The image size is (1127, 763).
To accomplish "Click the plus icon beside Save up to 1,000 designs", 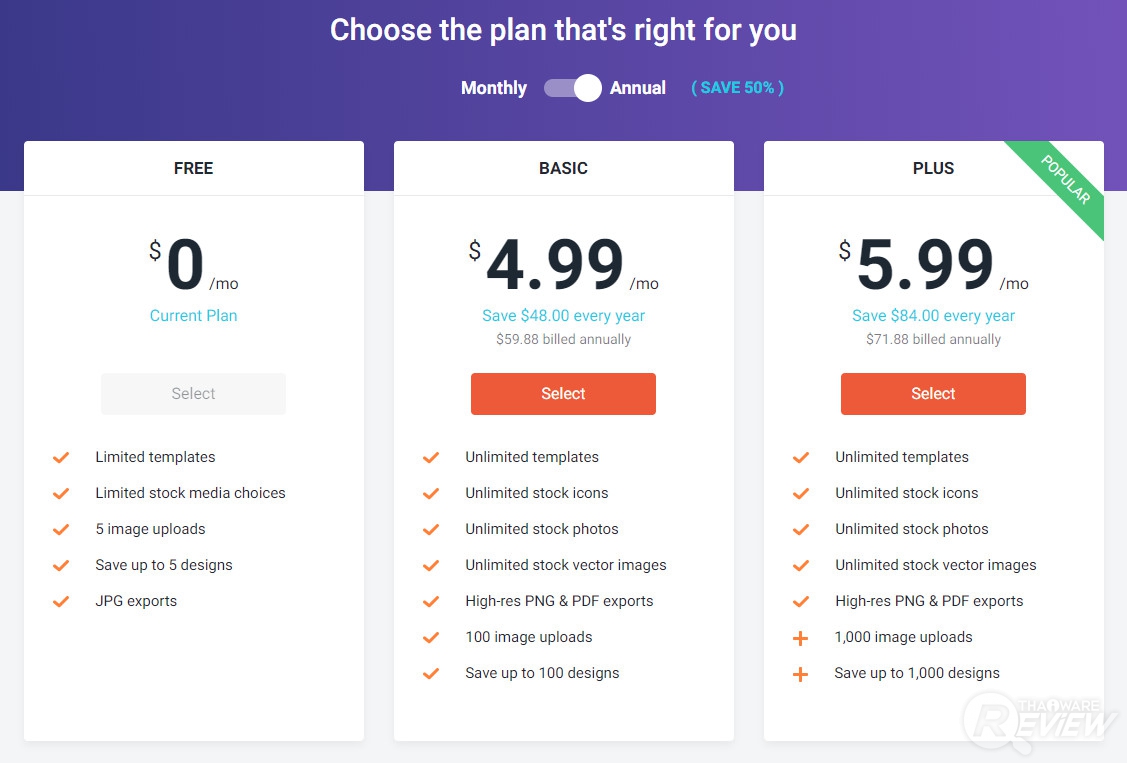I will click(x=800, y=674).
